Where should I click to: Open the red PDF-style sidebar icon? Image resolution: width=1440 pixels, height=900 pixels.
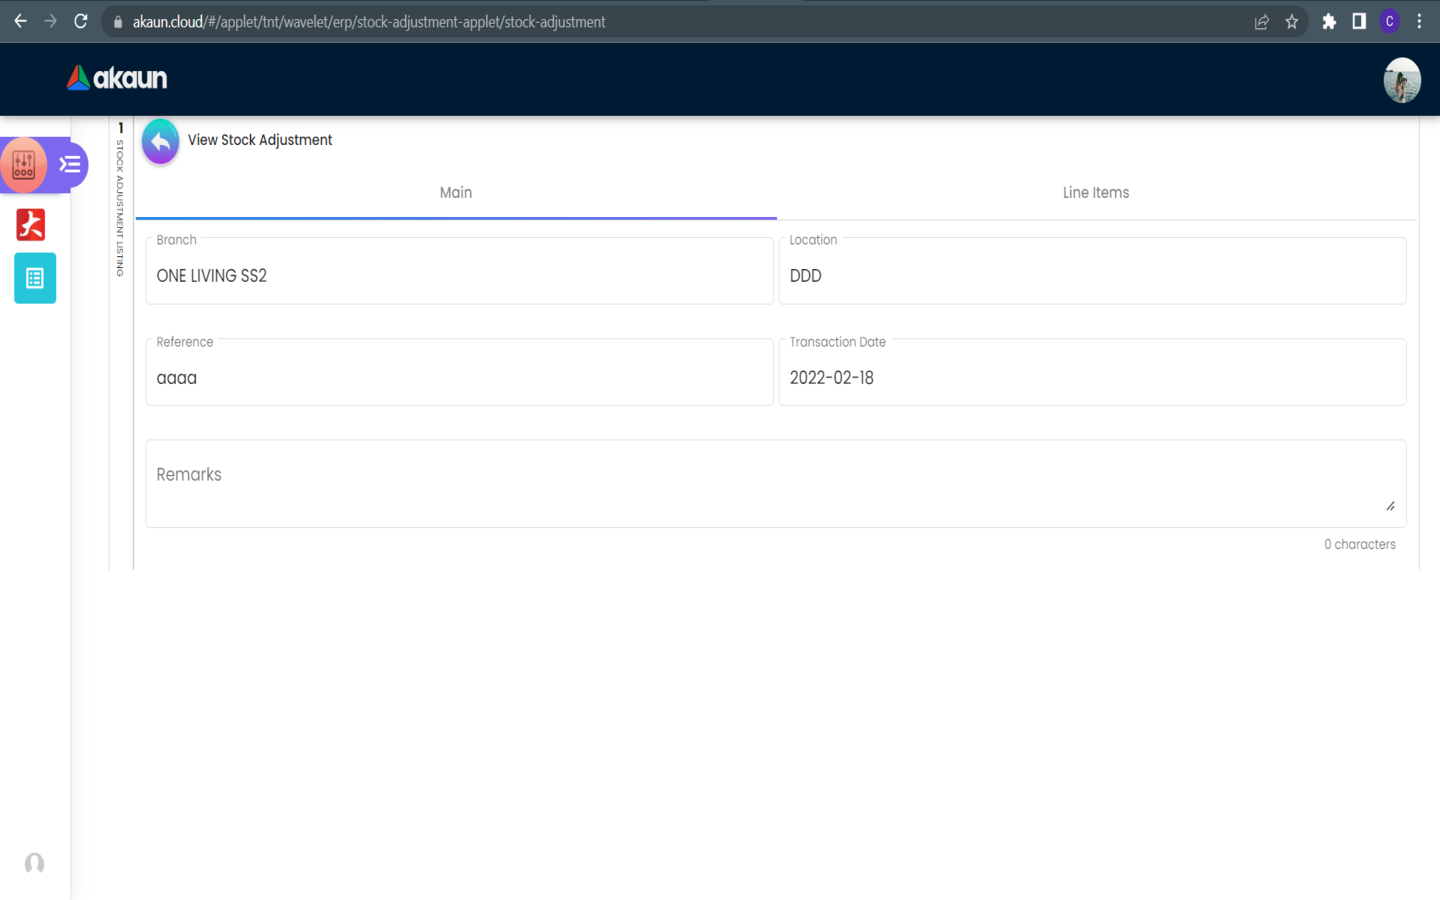[31, 225]
